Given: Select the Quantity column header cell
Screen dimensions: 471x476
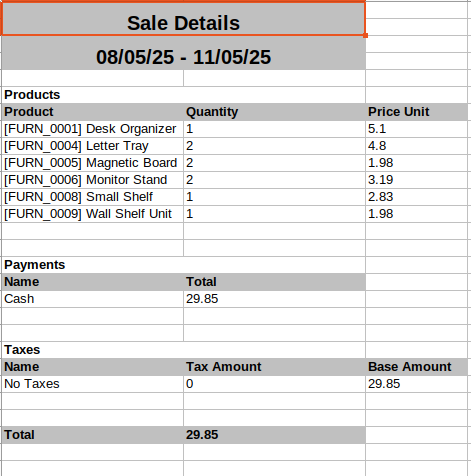Looking at the screenshot, I should pyautogui.click(x=274, y=112).
